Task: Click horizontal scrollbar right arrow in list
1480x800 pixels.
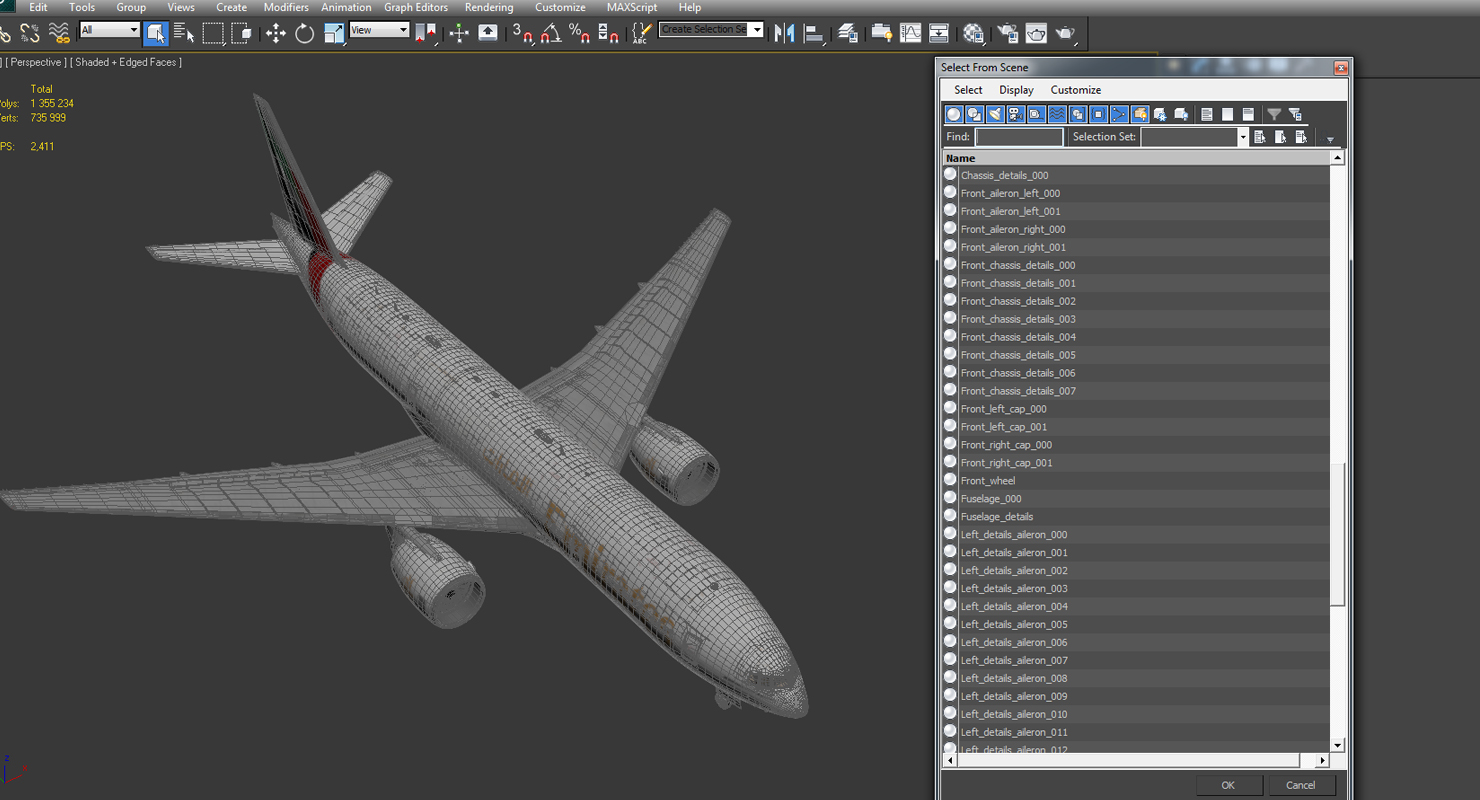Action: click(x=1322, y=761)
